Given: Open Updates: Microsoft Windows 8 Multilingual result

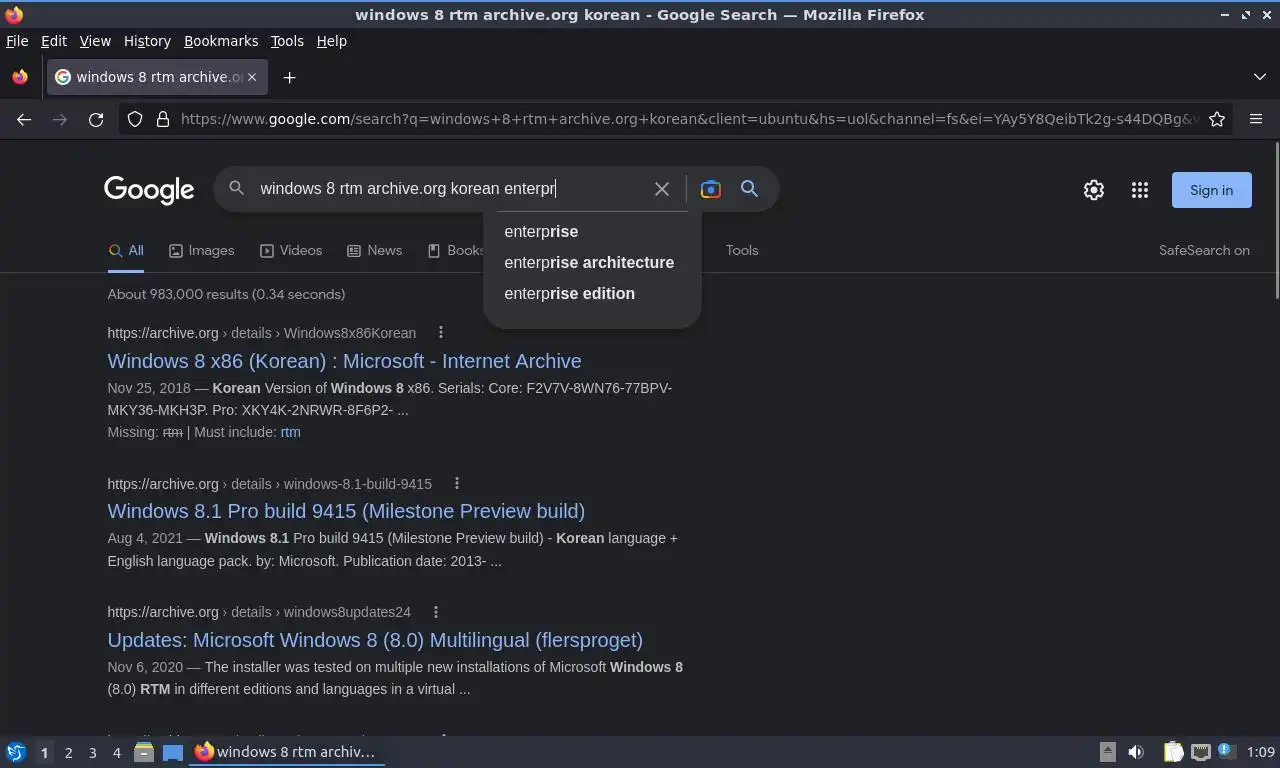Looking at the screenshot, I should [375, 640].
